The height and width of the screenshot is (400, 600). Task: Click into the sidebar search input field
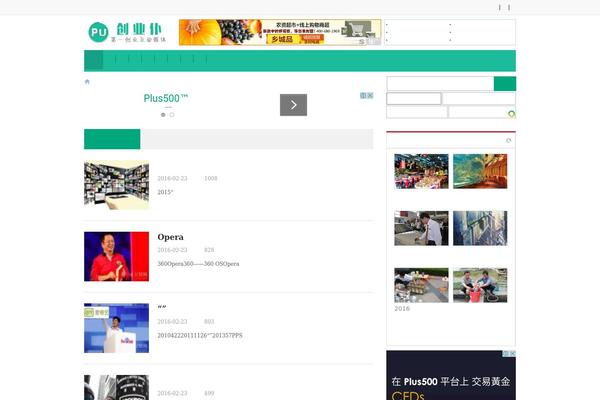(x=440, y=84)
